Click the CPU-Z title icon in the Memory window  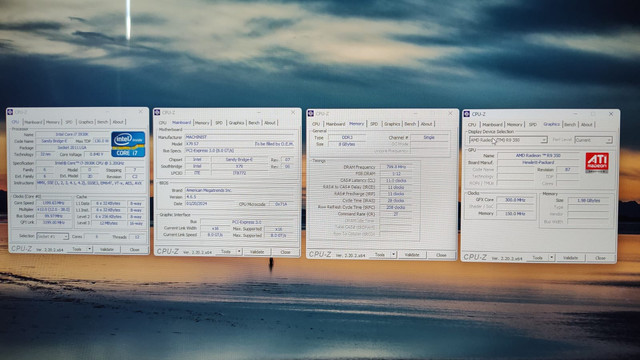click(311, 113)
